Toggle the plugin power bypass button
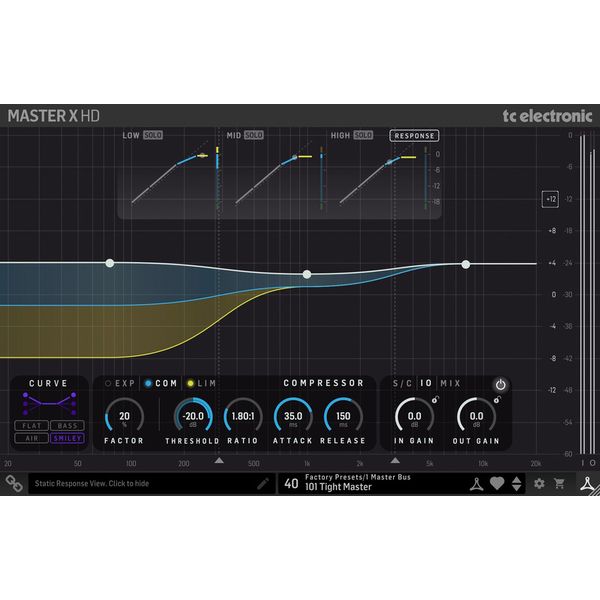 pos(501,385)
